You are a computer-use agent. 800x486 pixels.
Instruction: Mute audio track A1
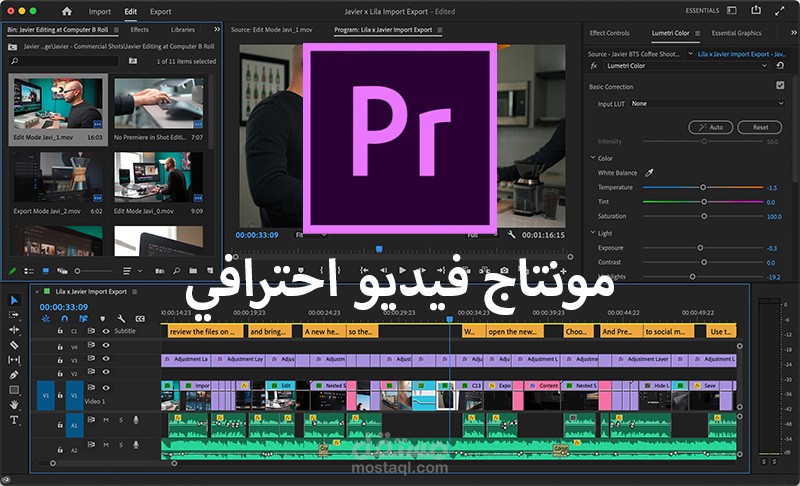click(x=106, y=420)
